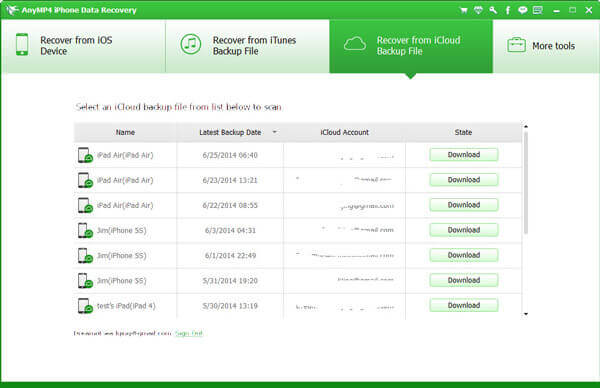Select the date cell 6/23/2014 13:21
Image resolution: width=600 pixels, height=388 pixels.
[x=230, y=180]
